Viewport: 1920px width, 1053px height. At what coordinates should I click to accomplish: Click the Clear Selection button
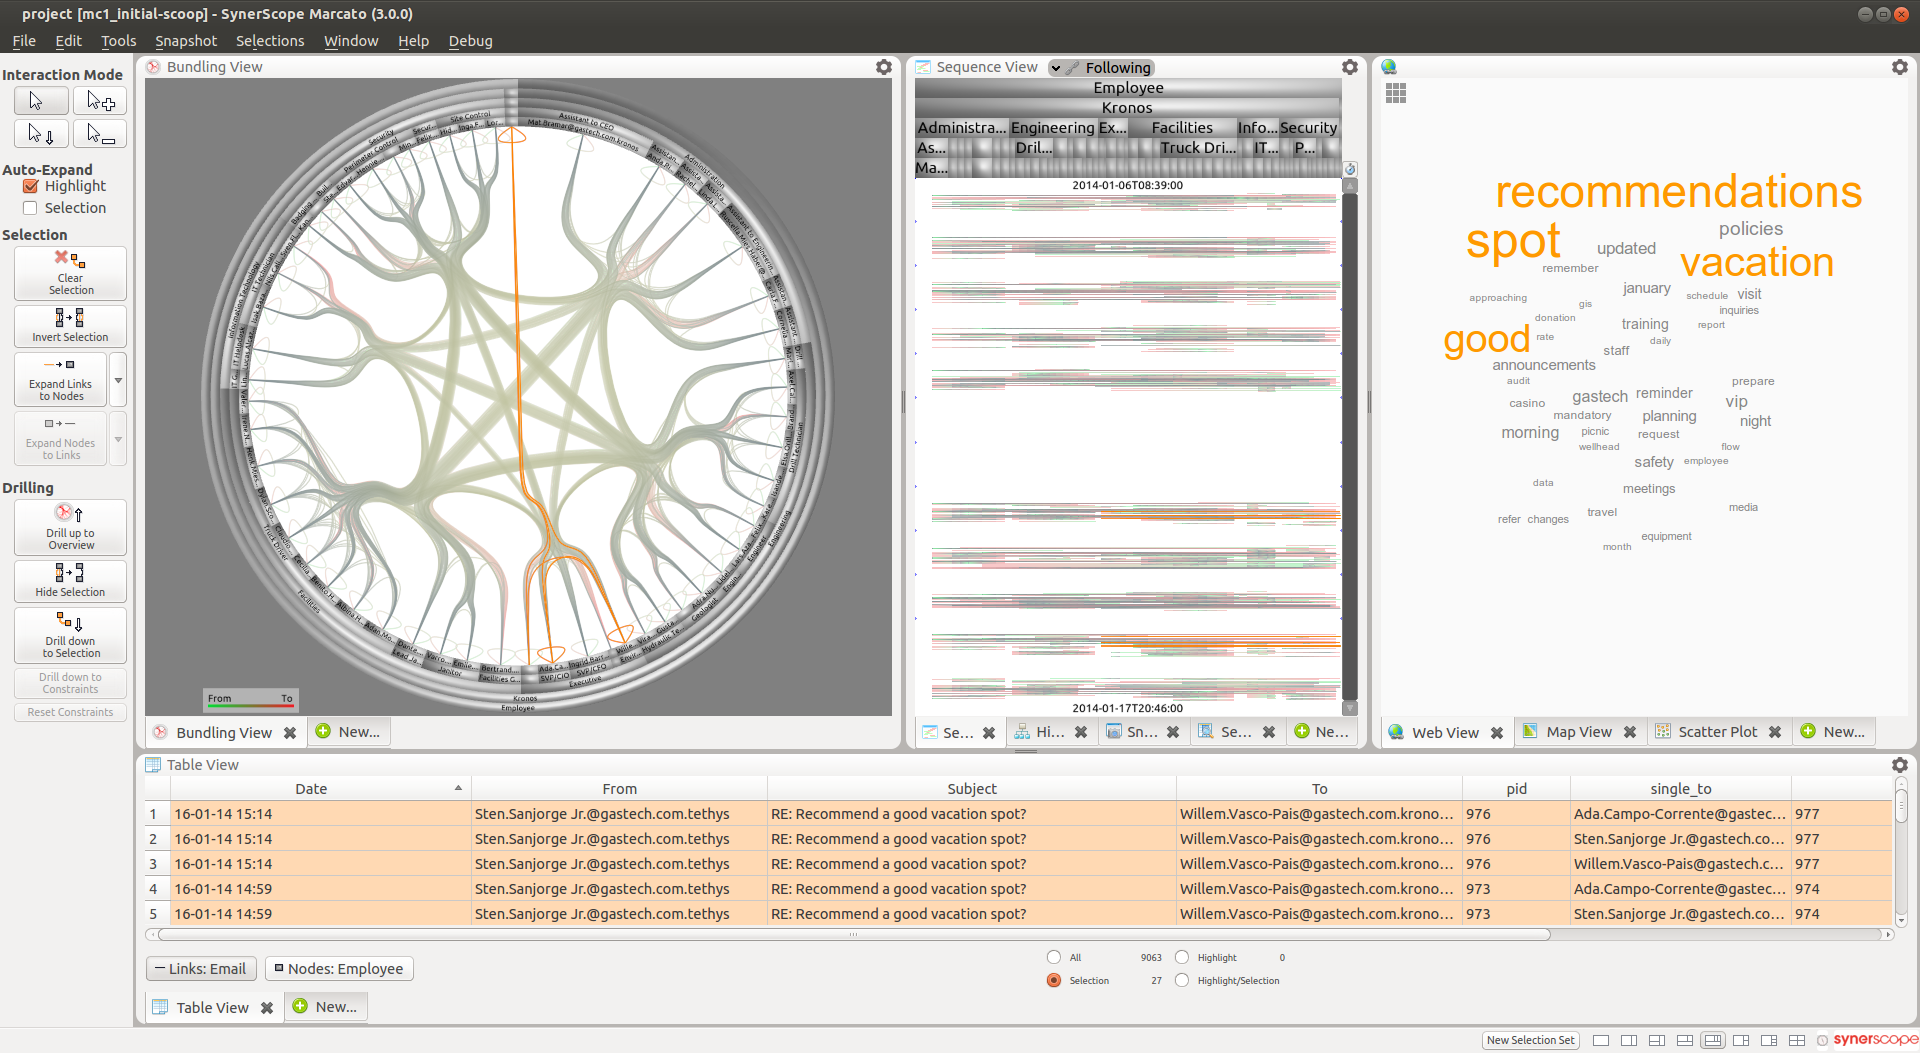70,273
